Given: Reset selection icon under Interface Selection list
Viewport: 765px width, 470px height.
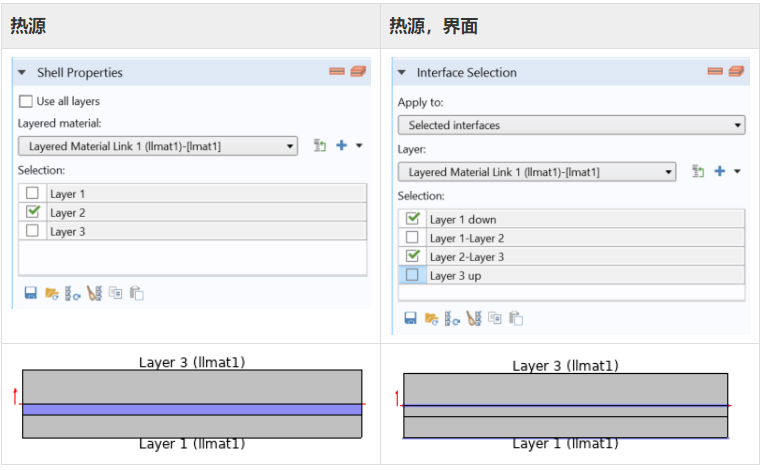Looking at the screenshot, I should [452, 319].
